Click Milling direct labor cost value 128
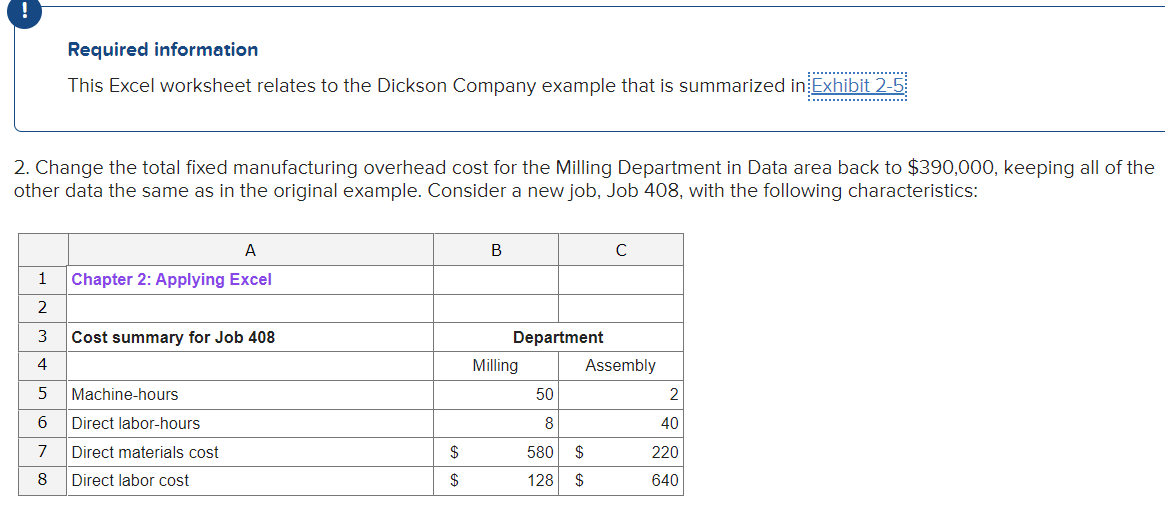Screen dimensions: 1165x505 (x=496, y=480)
